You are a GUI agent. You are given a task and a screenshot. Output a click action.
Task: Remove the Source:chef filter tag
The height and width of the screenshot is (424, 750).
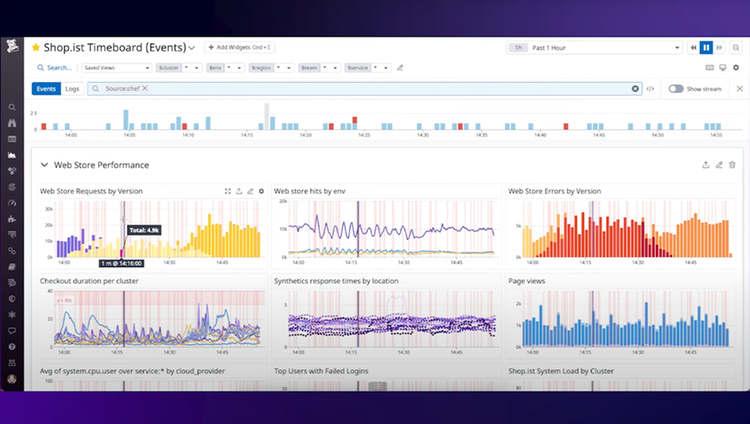[x=144, y=88]
